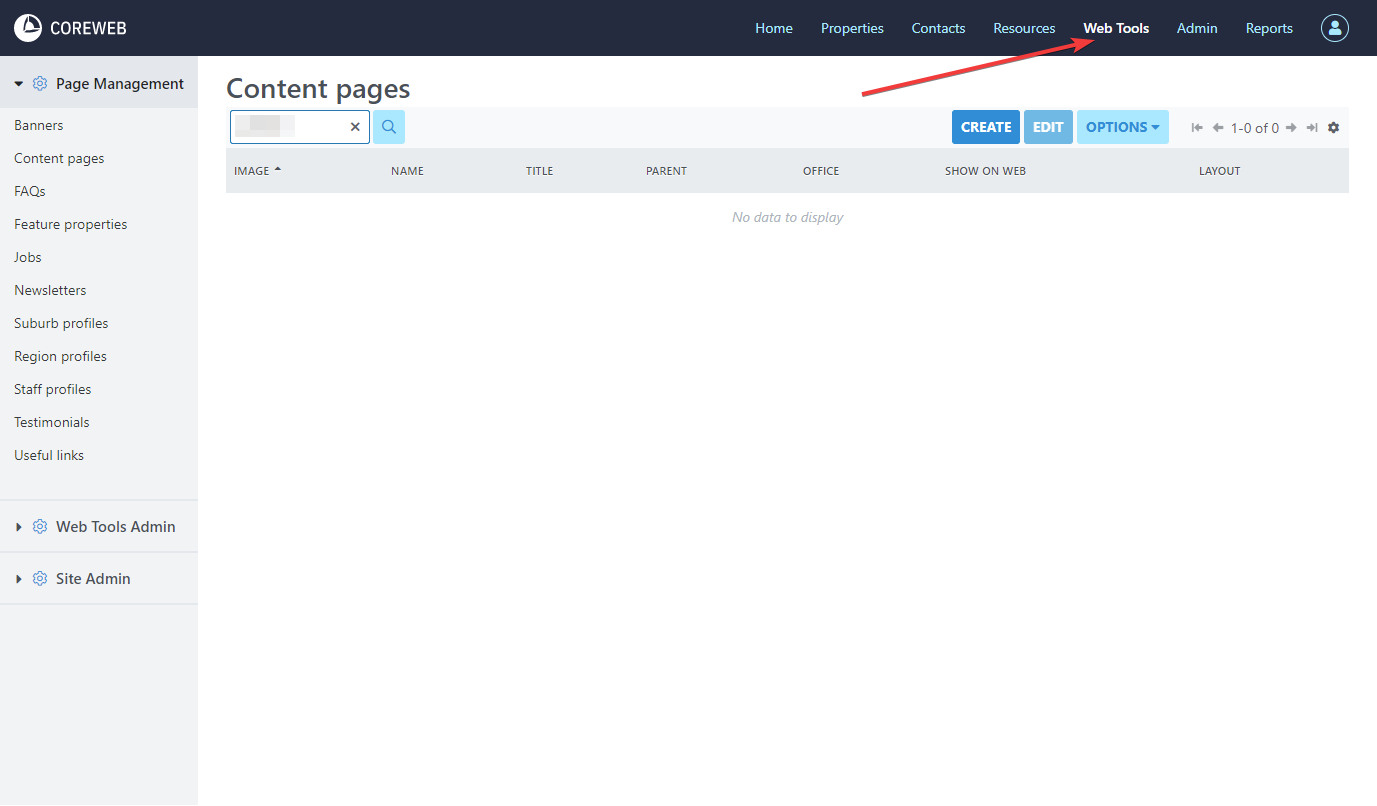Screen dimensions: 1377x806
Task: Expand the Site Admin section
Action: click(92, 578)
